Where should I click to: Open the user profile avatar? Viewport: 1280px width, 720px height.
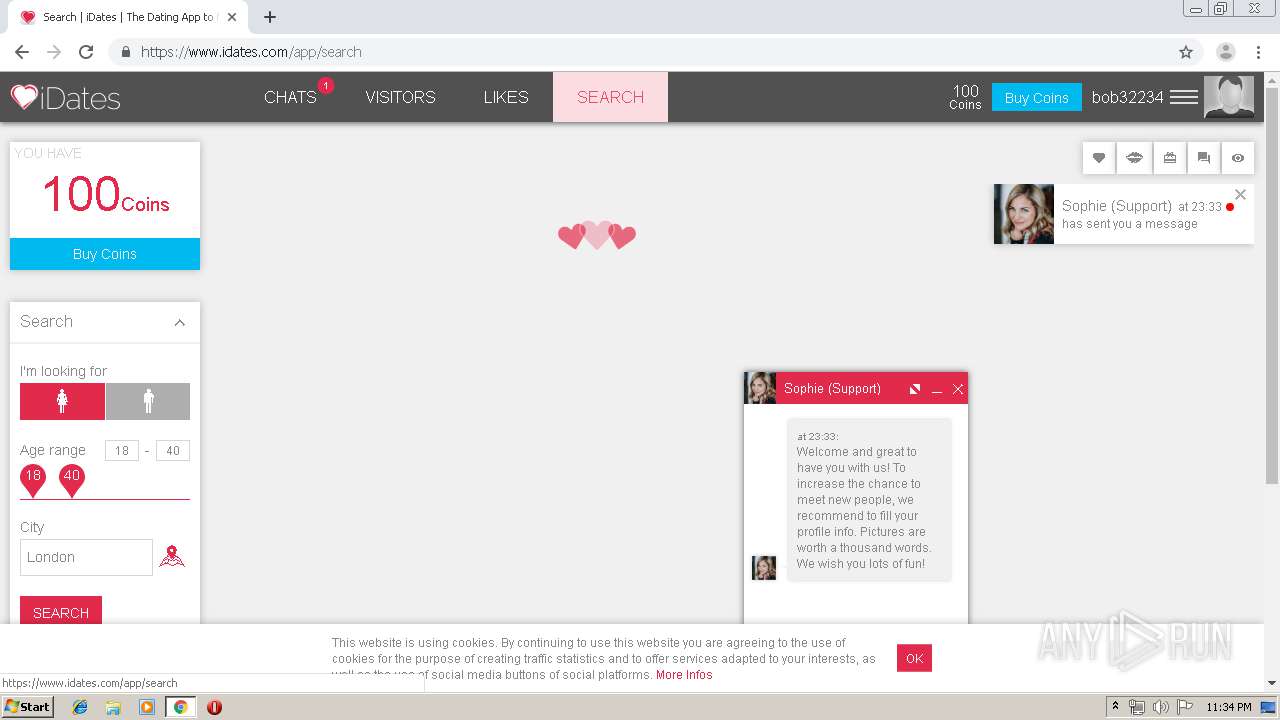point(1228,97)
